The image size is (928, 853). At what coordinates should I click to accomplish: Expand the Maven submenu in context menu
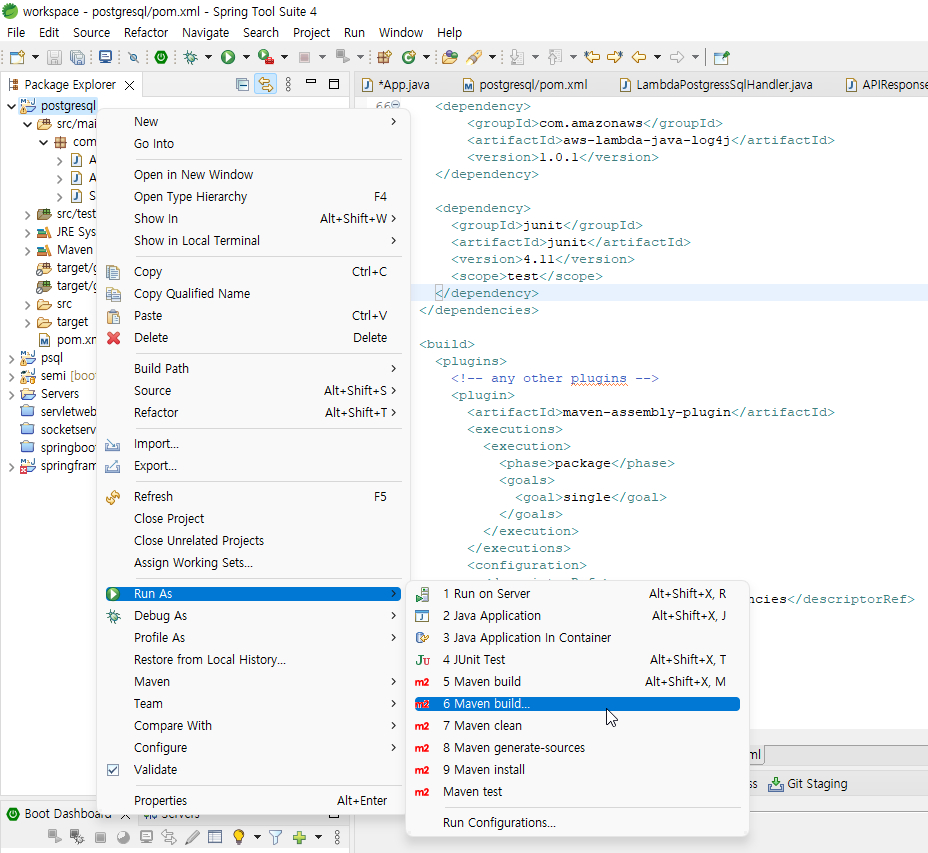click(152, 682)
